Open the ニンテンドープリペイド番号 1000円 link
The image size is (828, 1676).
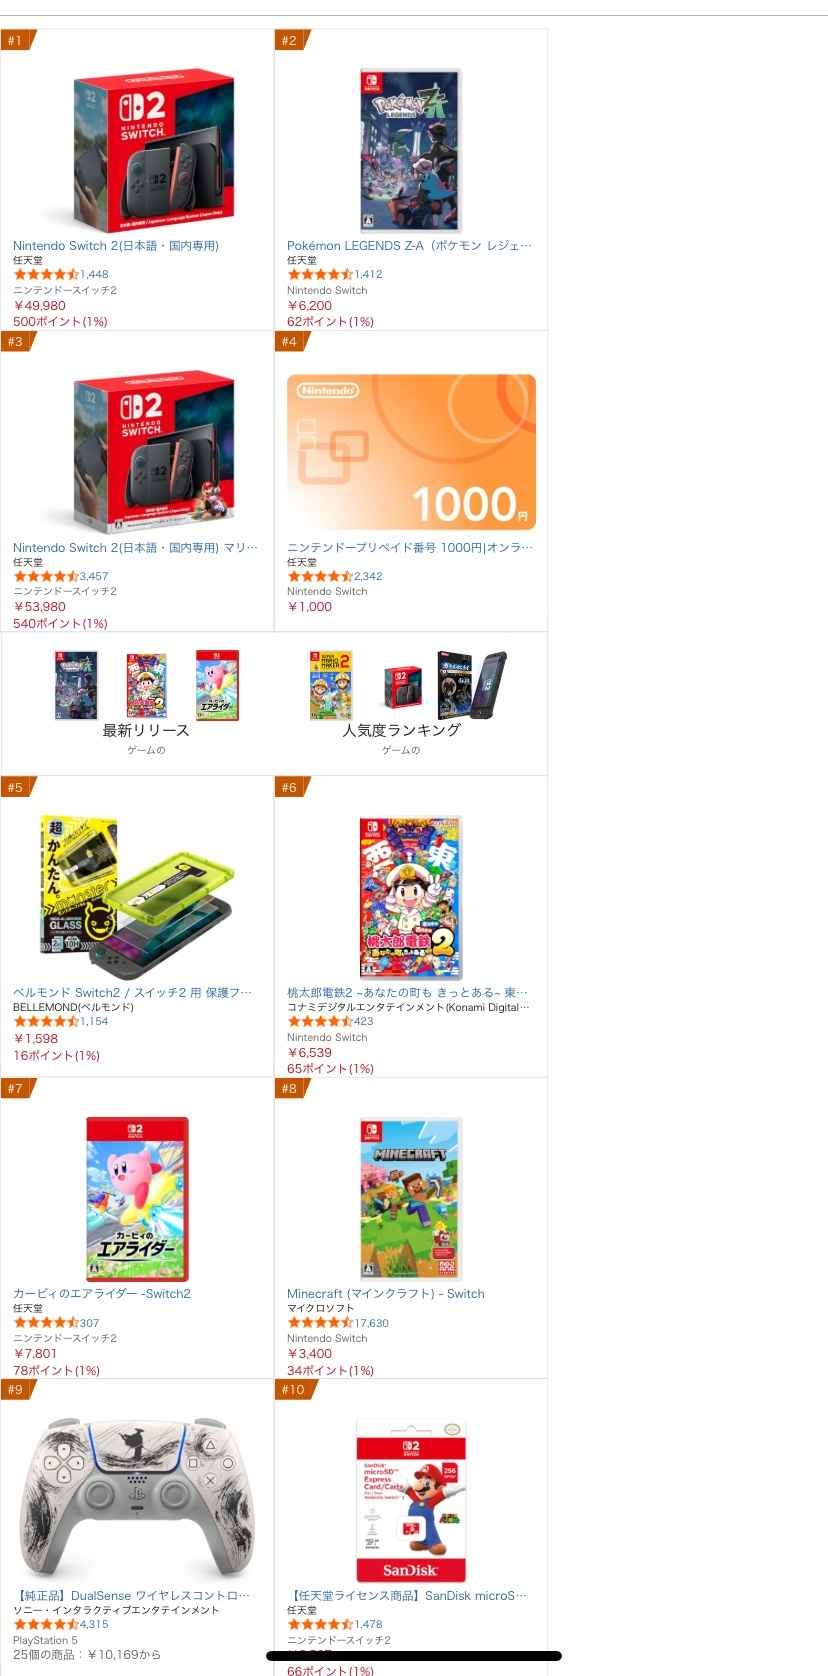410,547
